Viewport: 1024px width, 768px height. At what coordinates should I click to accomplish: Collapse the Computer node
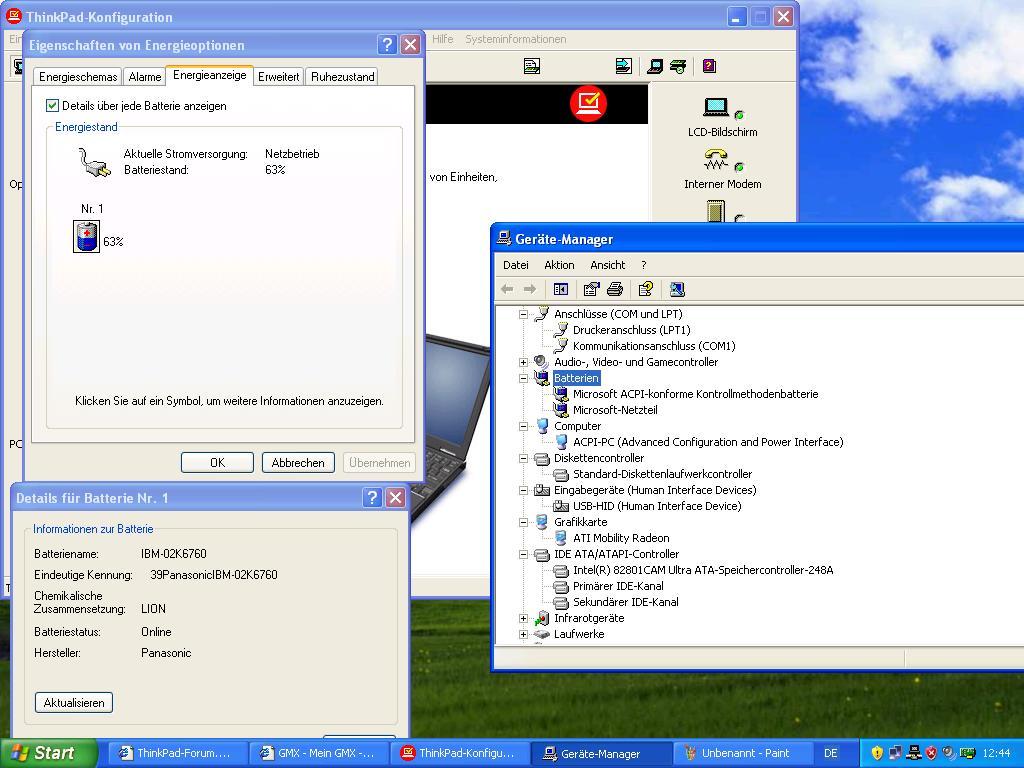[x=523, y=426]
